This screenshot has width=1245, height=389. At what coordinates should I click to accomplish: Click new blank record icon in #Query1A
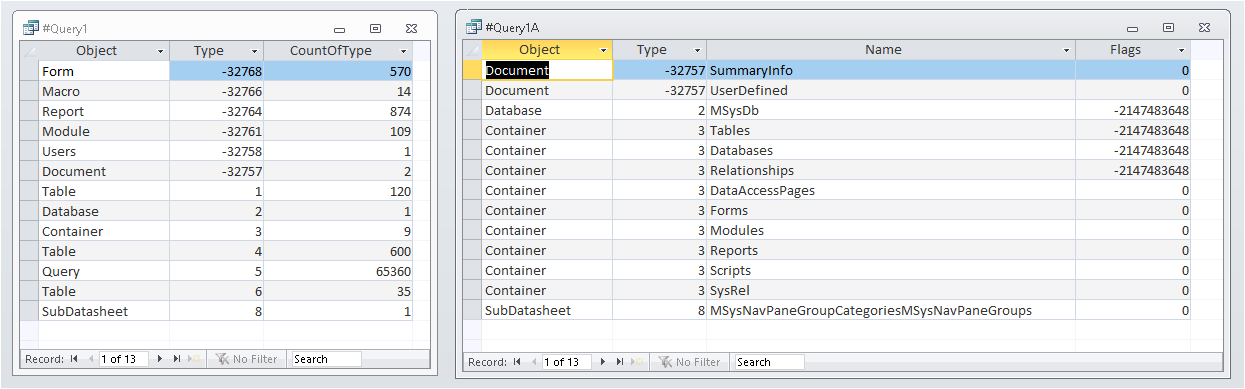636,362
